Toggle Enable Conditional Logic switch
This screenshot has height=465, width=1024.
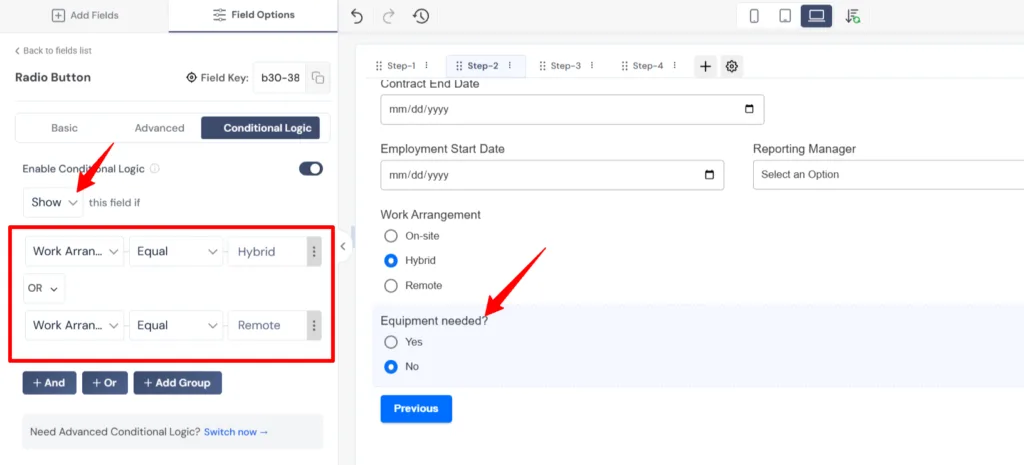[x=311, y=168]
